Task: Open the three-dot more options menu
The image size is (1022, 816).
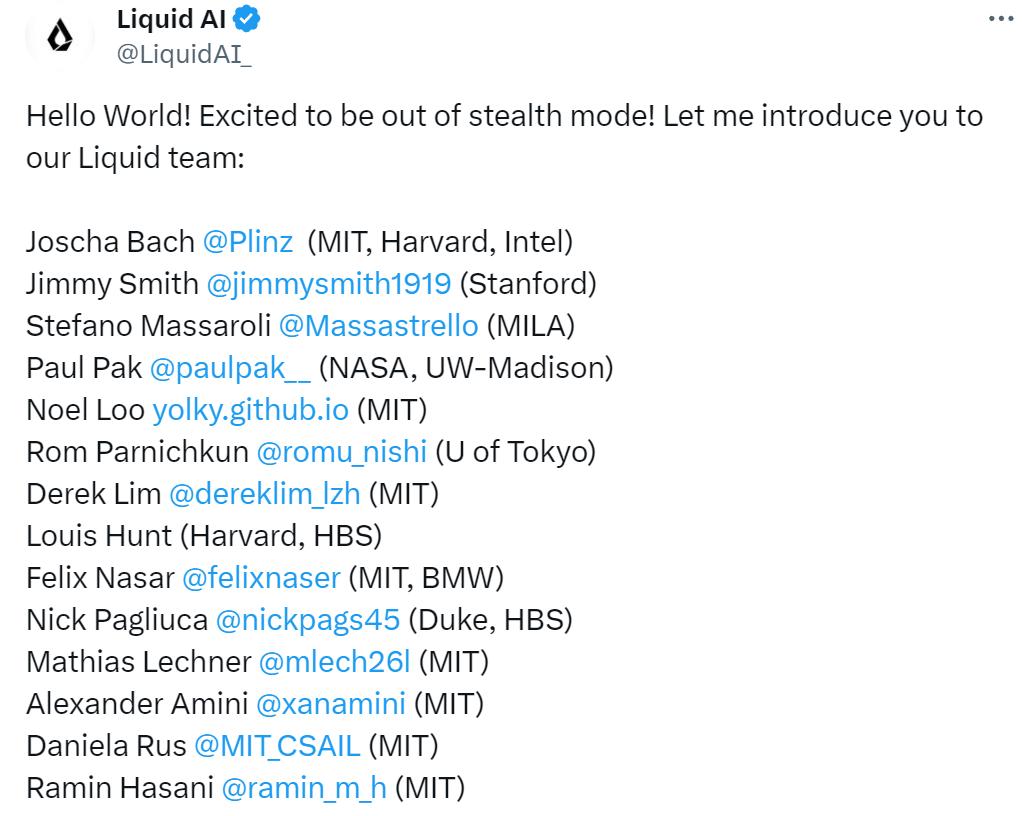Action: 1000,19
